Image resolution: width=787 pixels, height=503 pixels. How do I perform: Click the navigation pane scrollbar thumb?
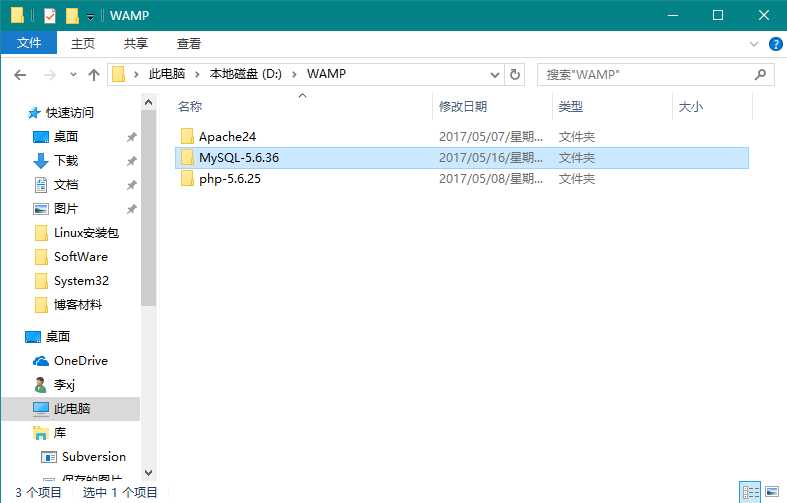(149, 208)
